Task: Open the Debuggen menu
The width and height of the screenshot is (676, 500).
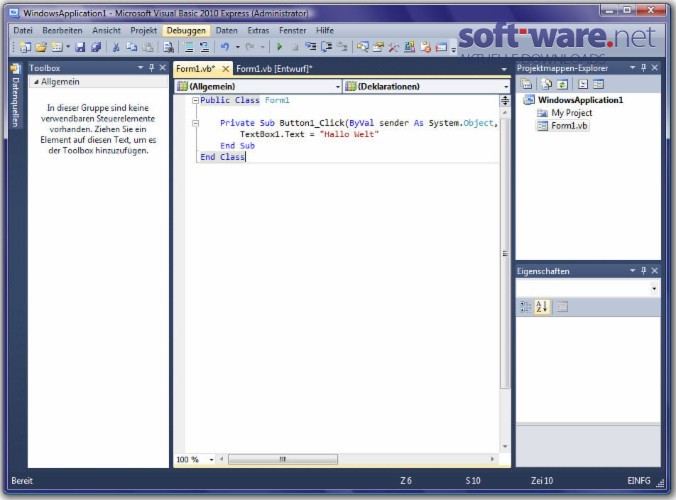Action: [x=186, y=31]
